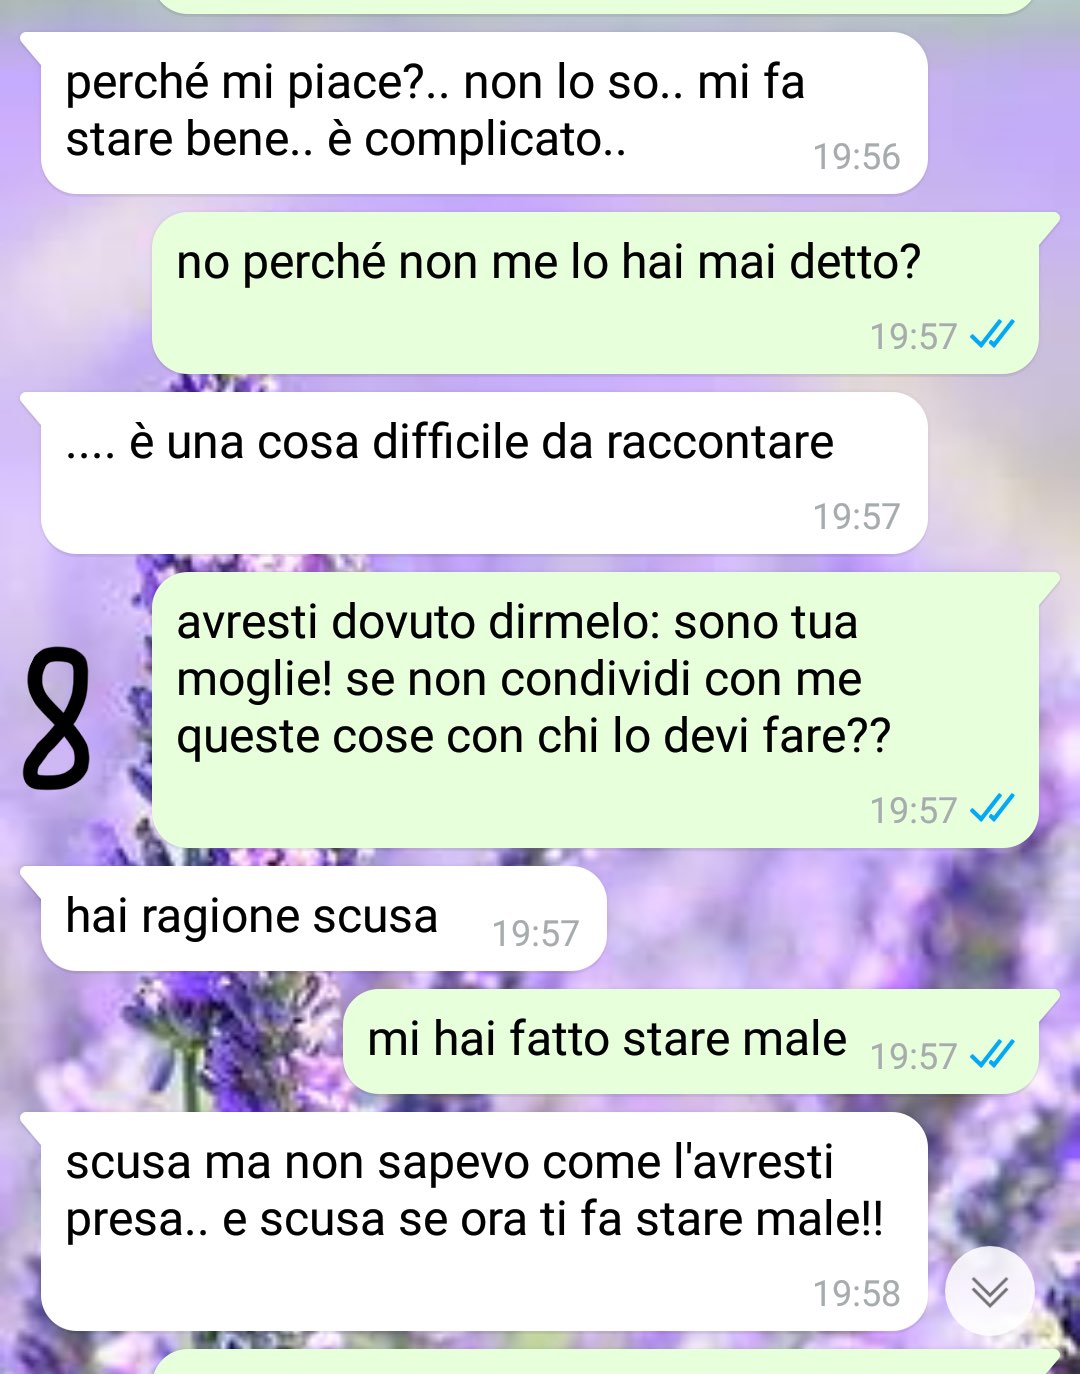The image size is (1080, 1374).
Task: Tap the blue ticks on 'mi hai fatto stare male'
Action: point(993,1054)
